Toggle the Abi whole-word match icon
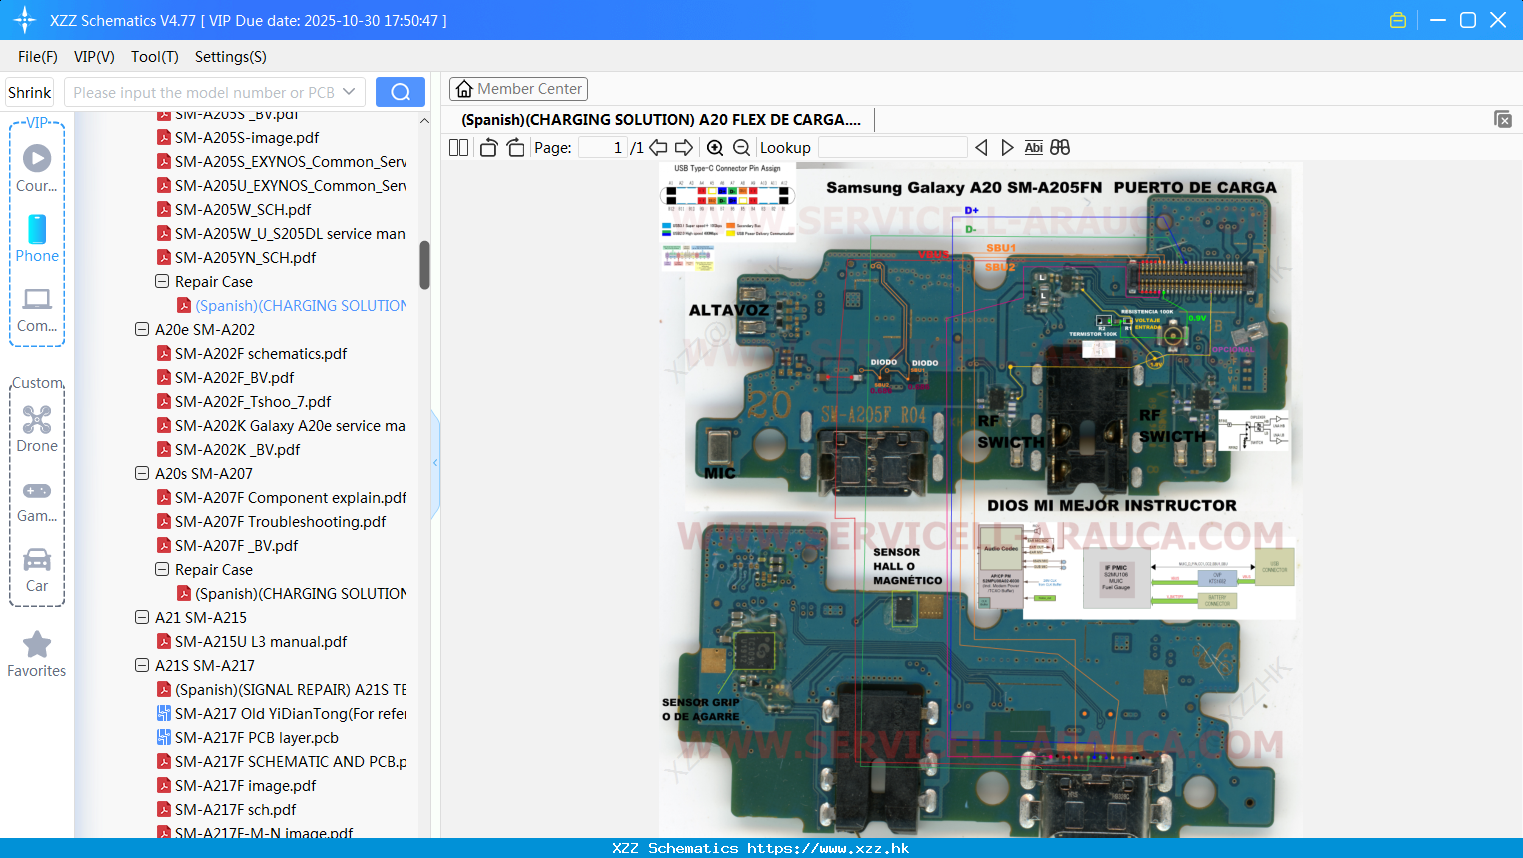1523x858 pixels. coord(1034,148)
